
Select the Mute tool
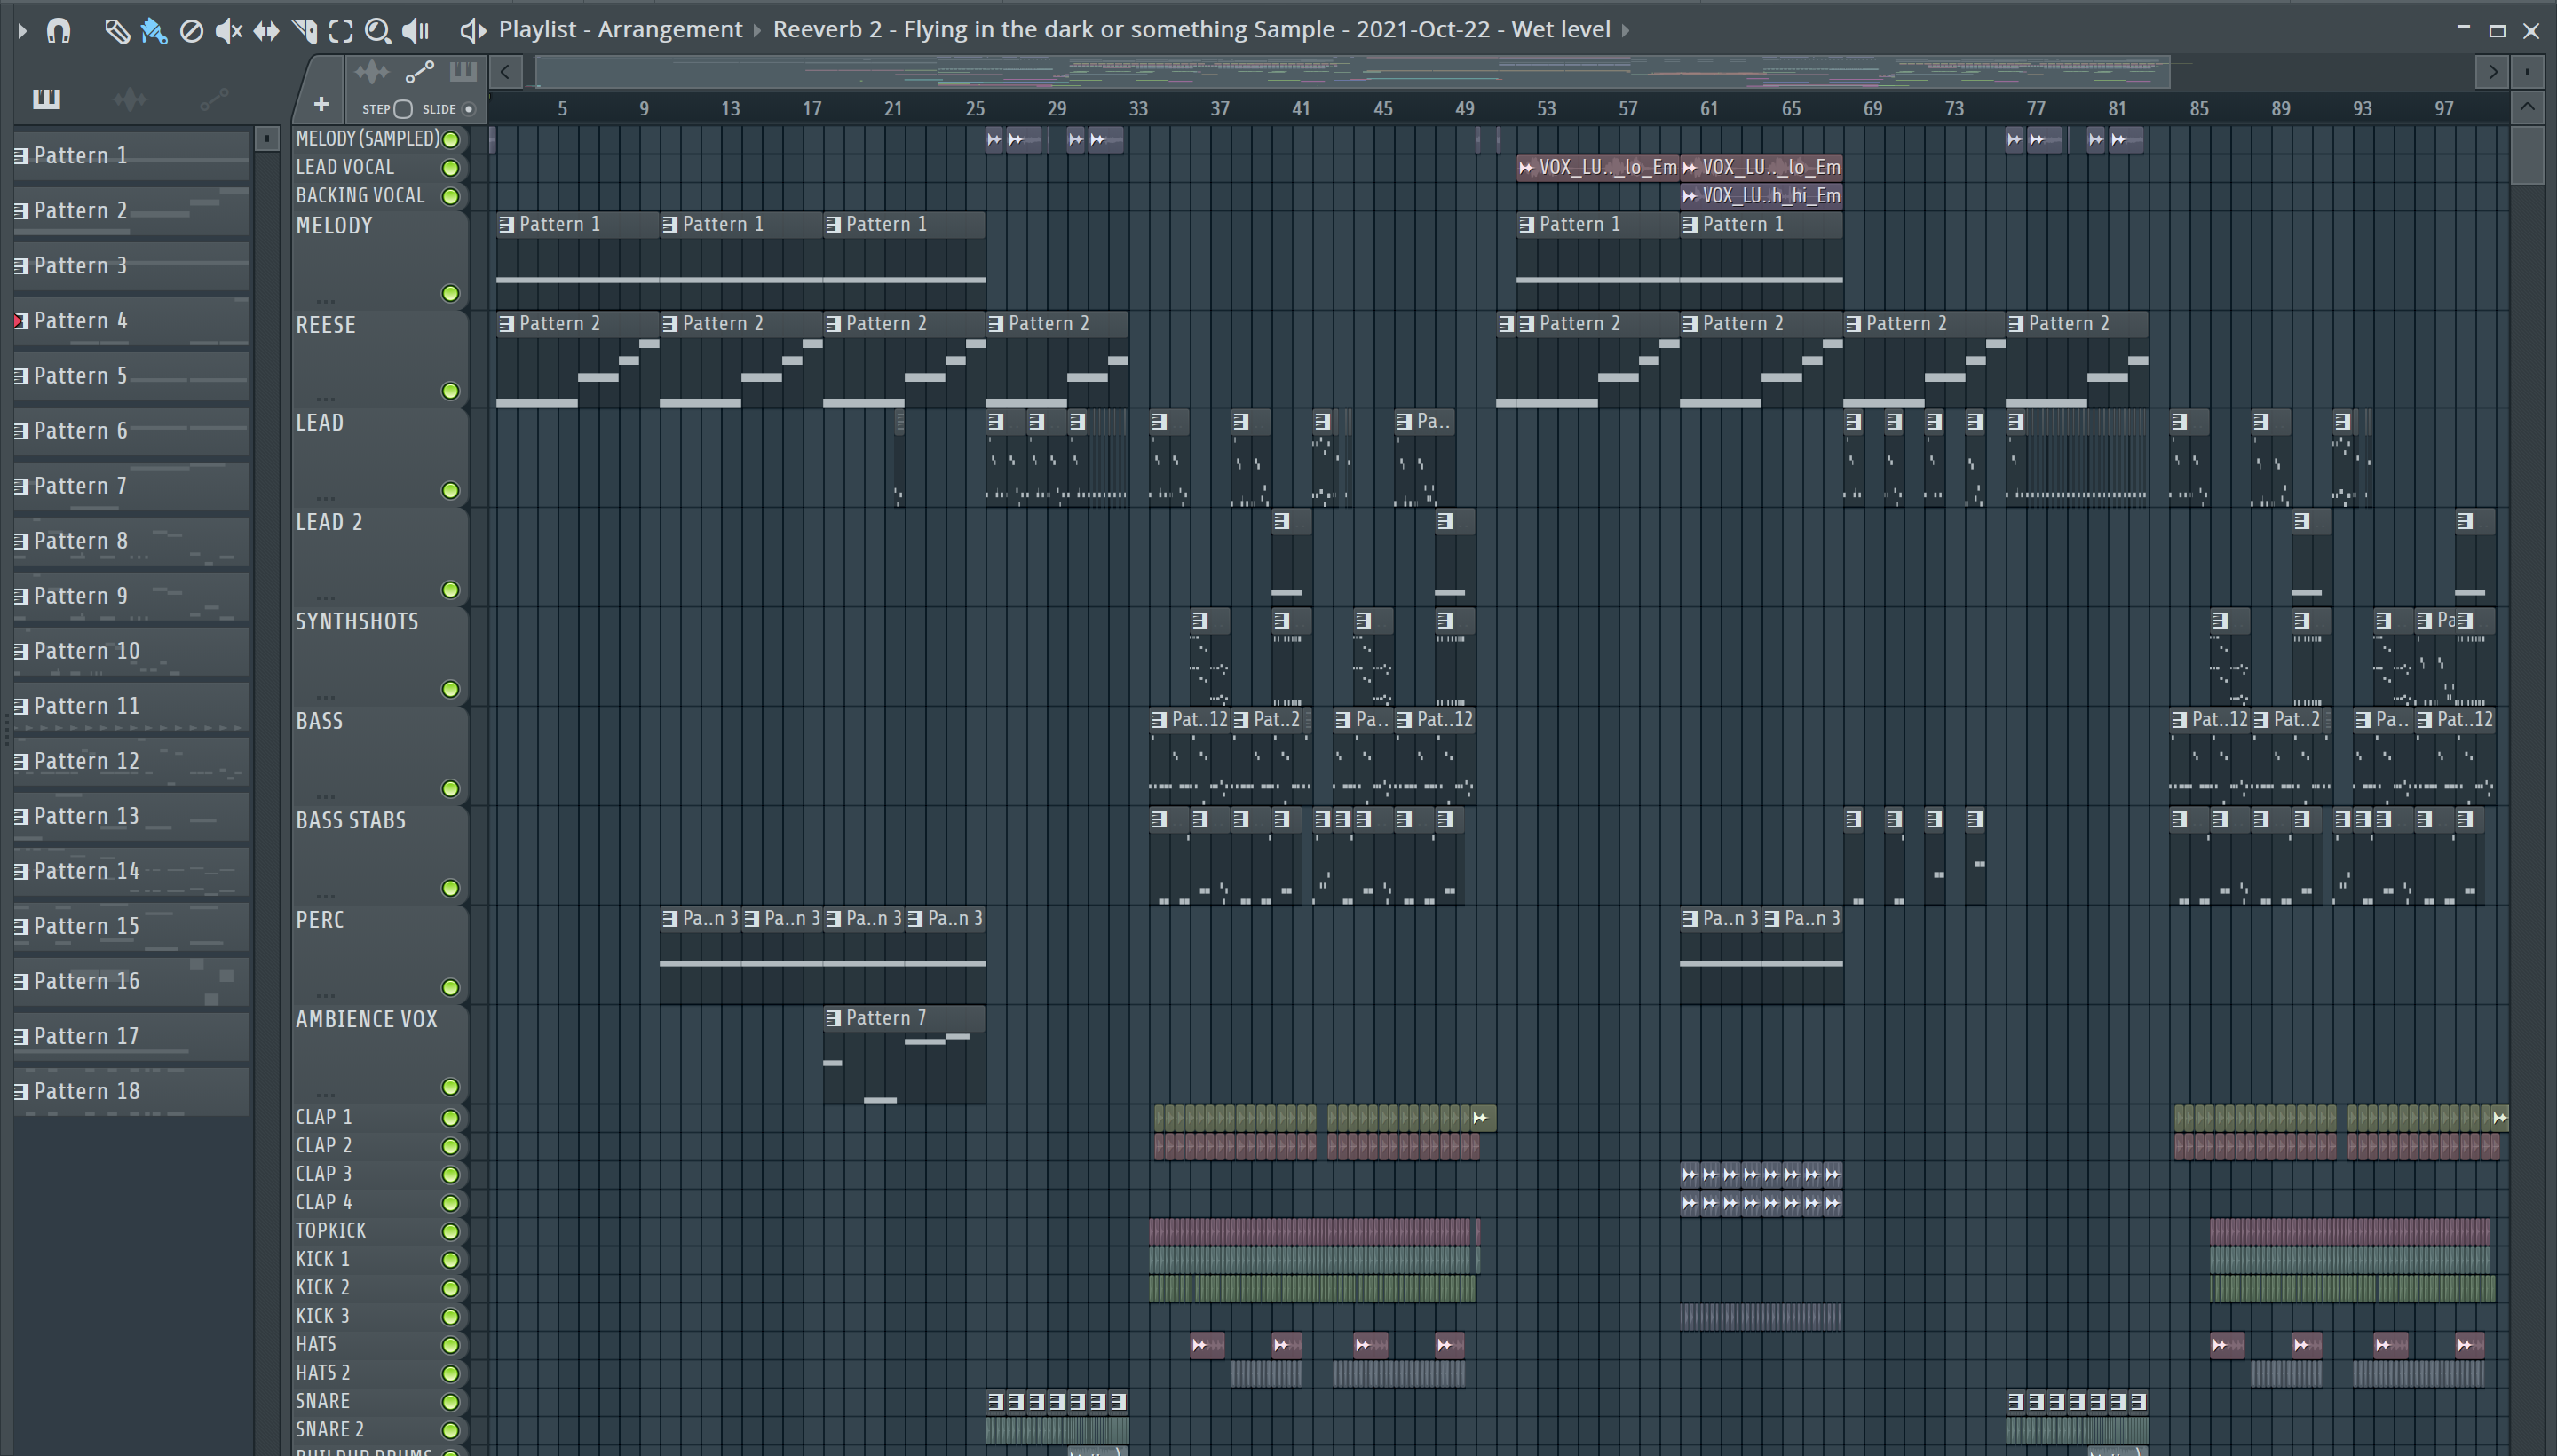point(229,31)
